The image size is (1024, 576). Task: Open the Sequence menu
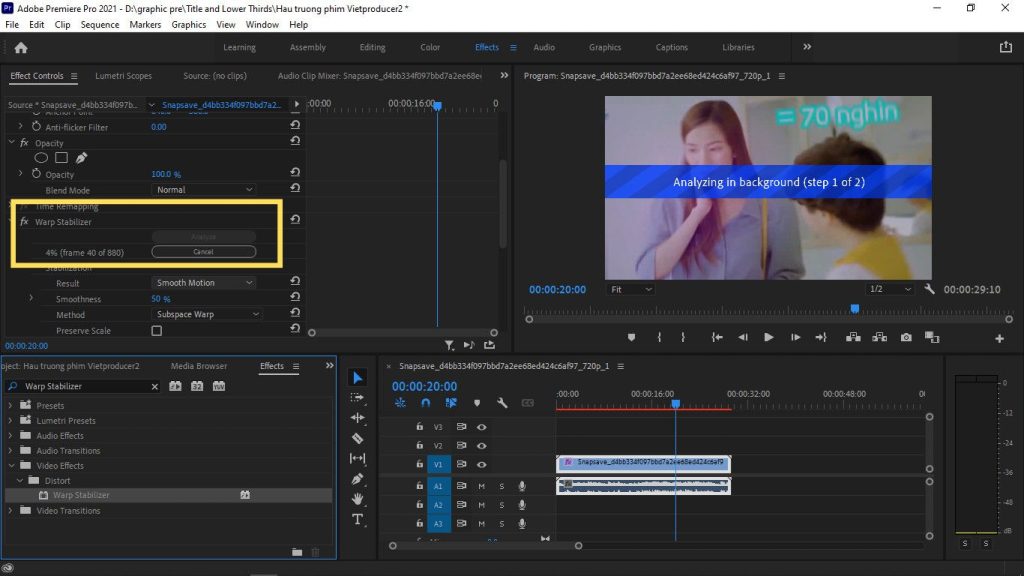tap(99, 24)
